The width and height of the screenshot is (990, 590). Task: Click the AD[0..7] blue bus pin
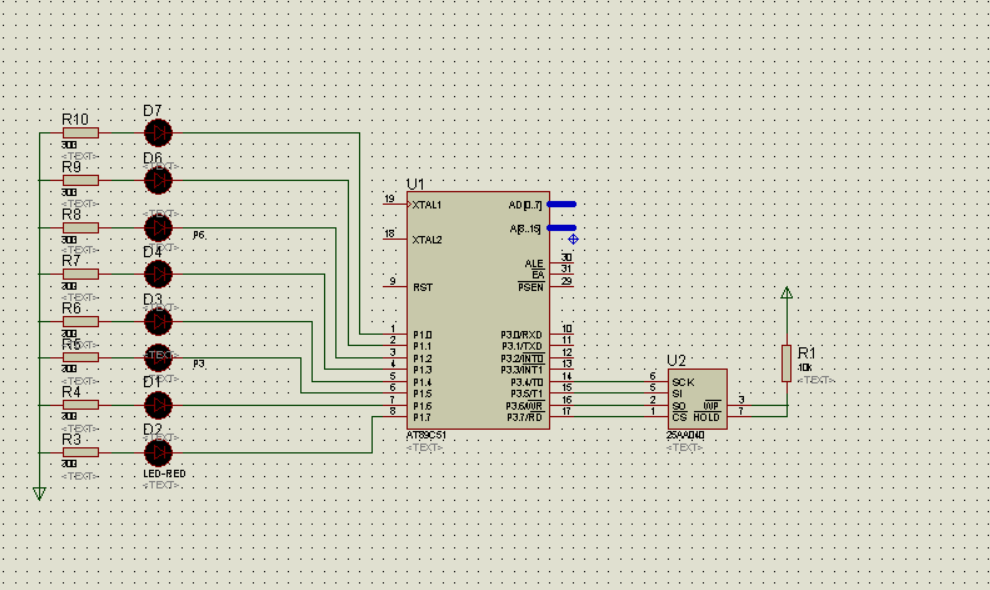[561, 204]
